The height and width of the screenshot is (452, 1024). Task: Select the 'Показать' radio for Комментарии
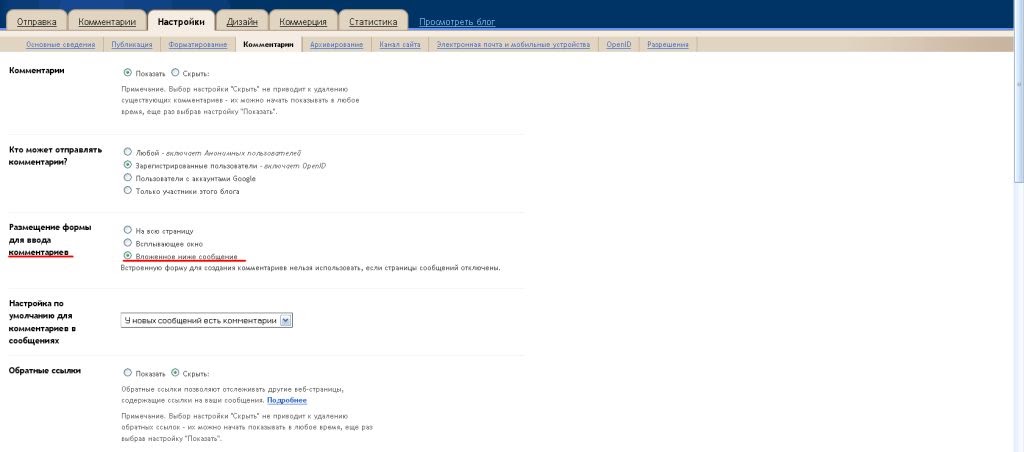[127, 73]
